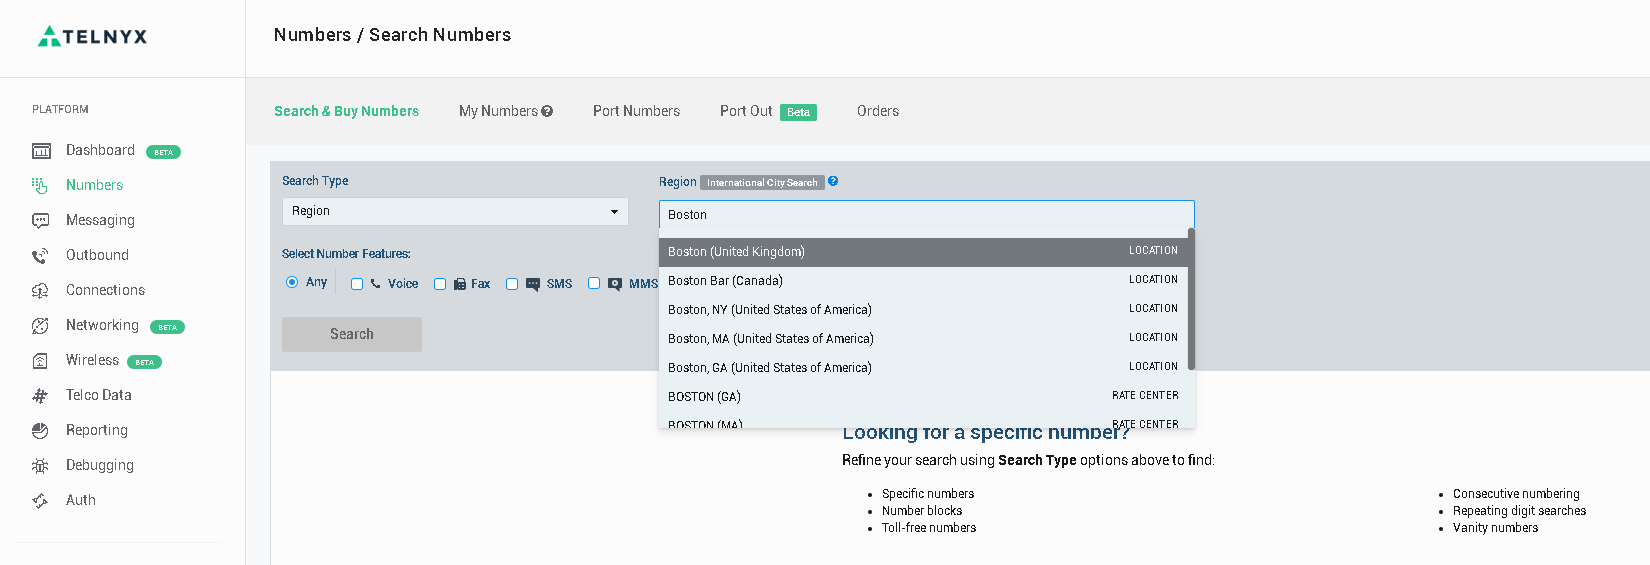
Task: Click the Numbers breadcrumb in header
Action: tap(312, 35)
